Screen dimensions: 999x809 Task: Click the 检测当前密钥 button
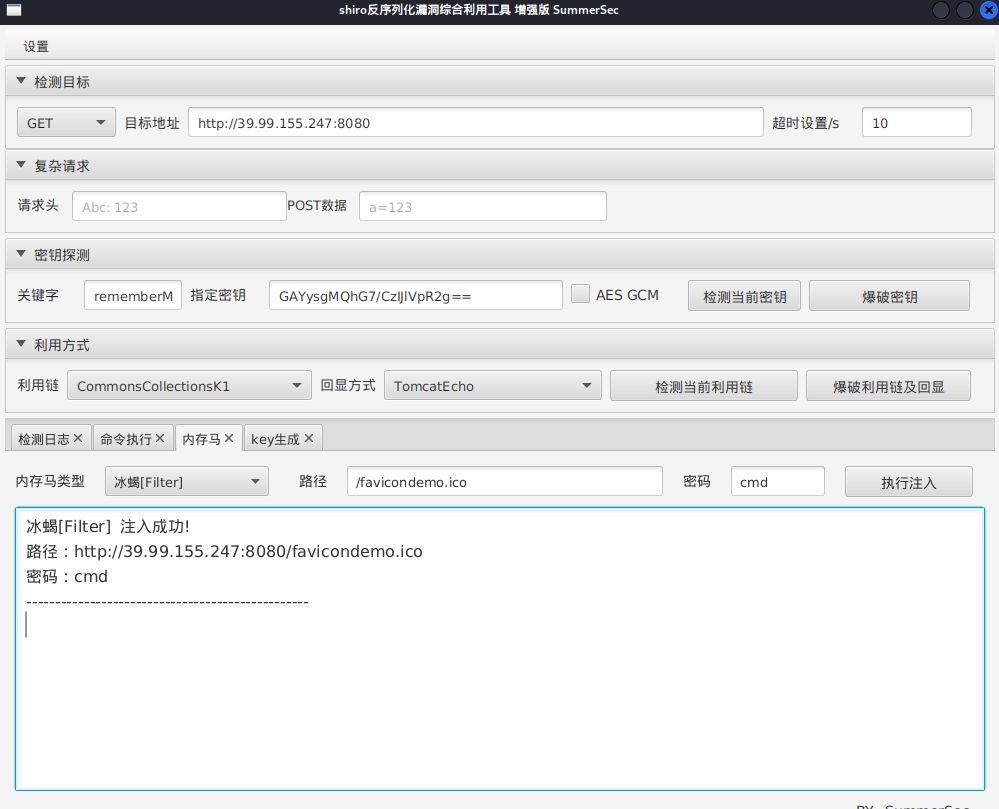(x=744, y=294)
